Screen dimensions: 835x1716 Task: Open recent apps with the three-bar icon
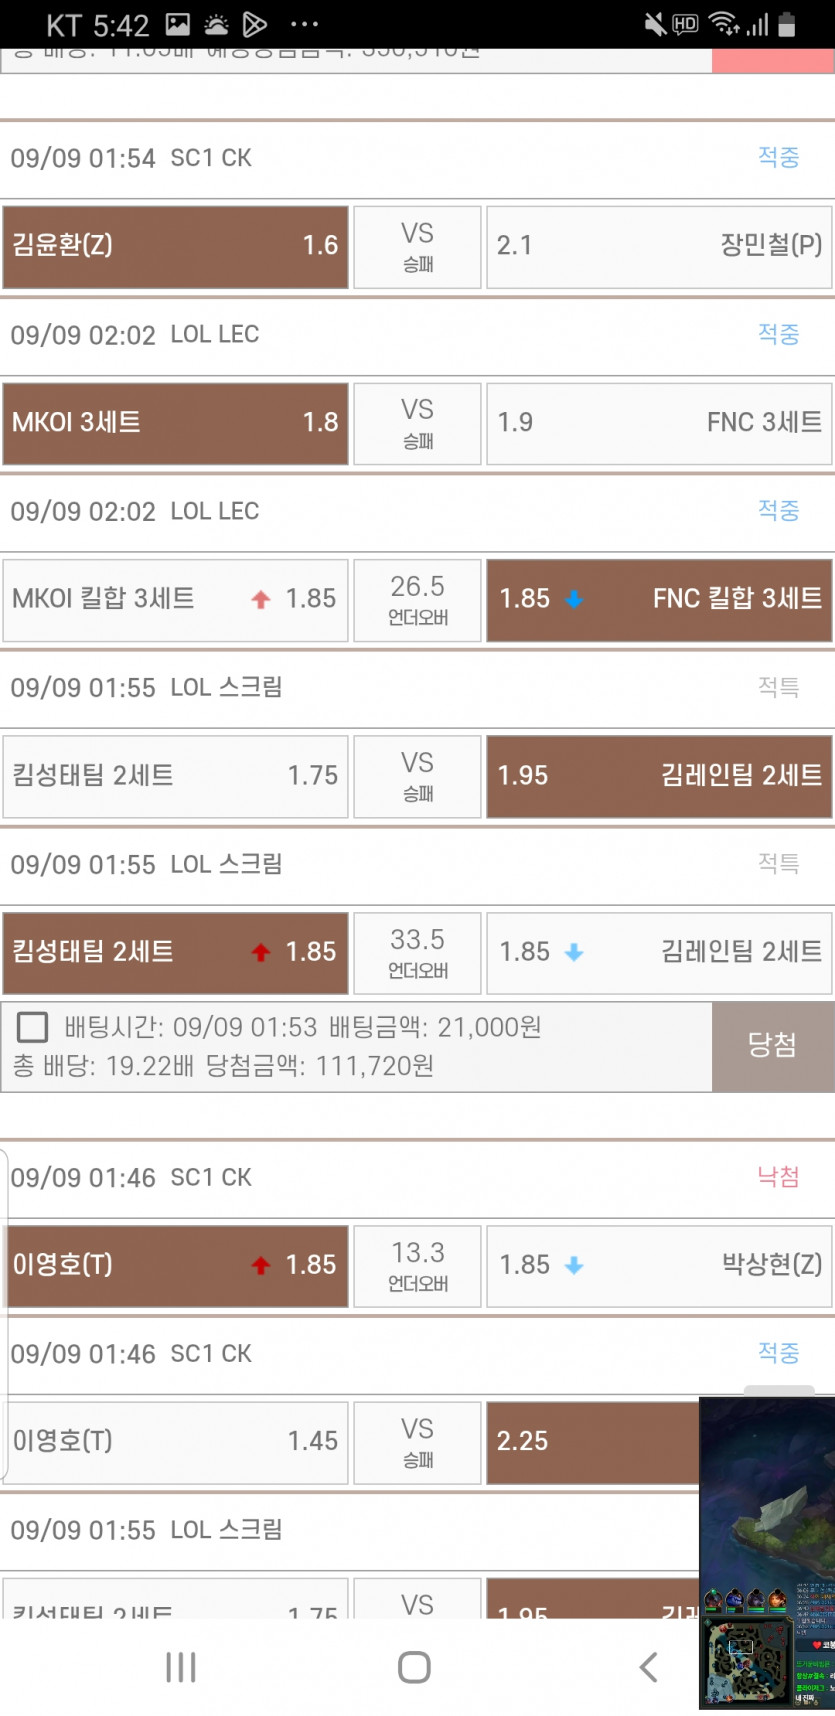[181, 1667]
